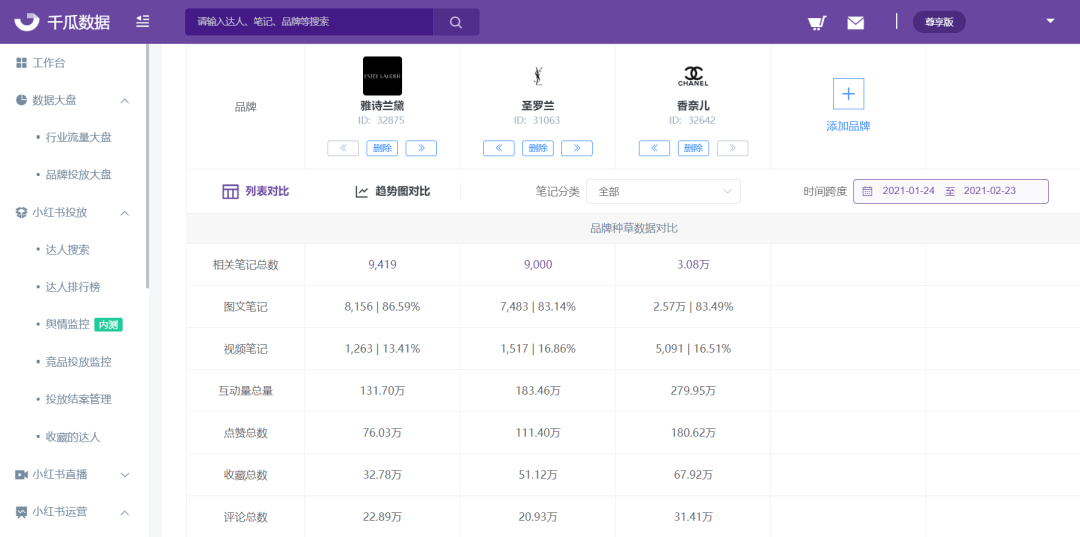Screen dimensions: 1080x537
Task: Collapse the 数据大盘 section chevron
Action: point(125,101)
